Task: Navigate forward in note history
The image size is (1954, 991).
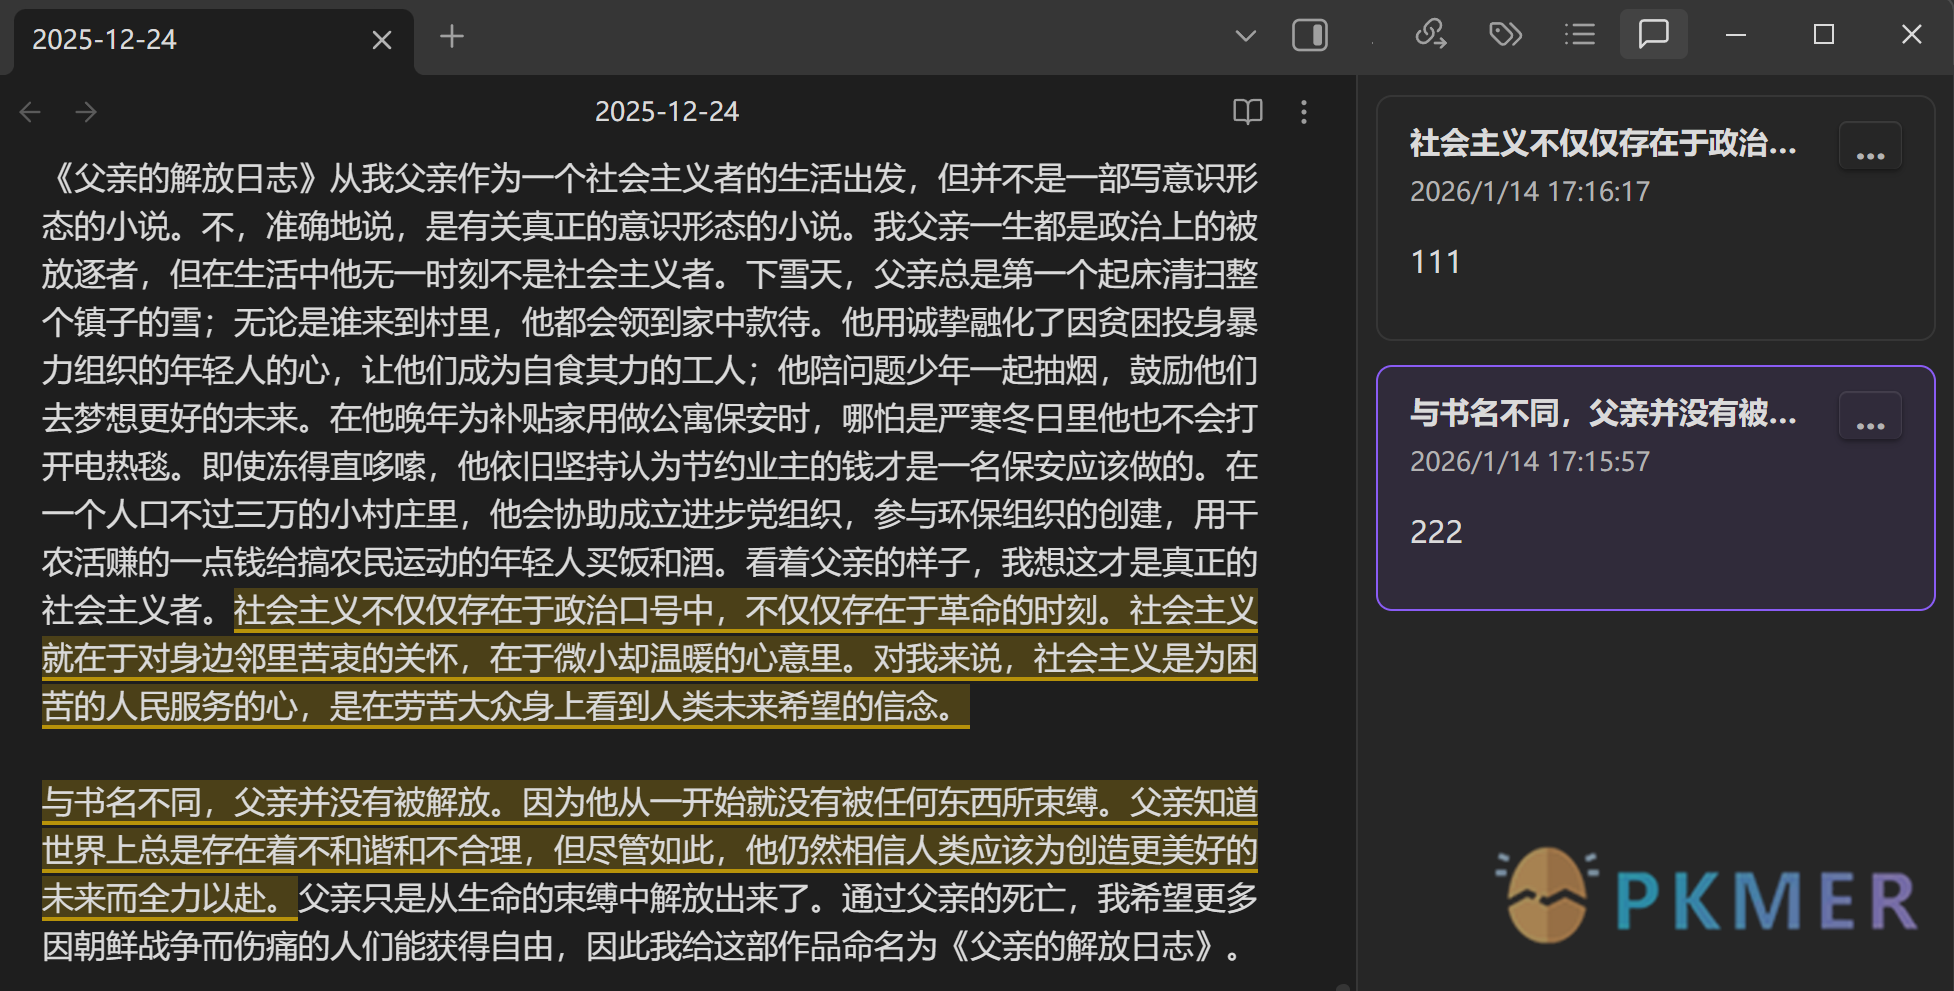Action: [x=87, y=111]
